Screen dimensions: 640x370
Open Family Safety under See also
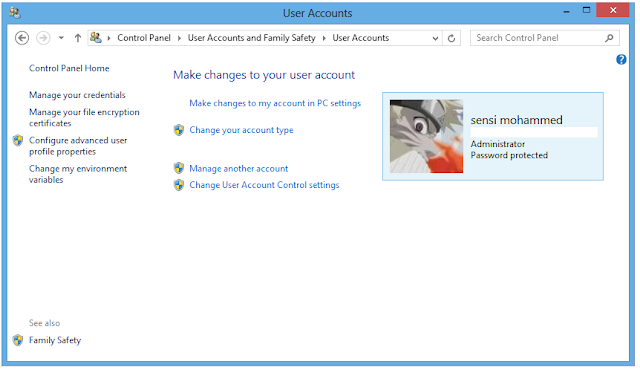point(55,340)
